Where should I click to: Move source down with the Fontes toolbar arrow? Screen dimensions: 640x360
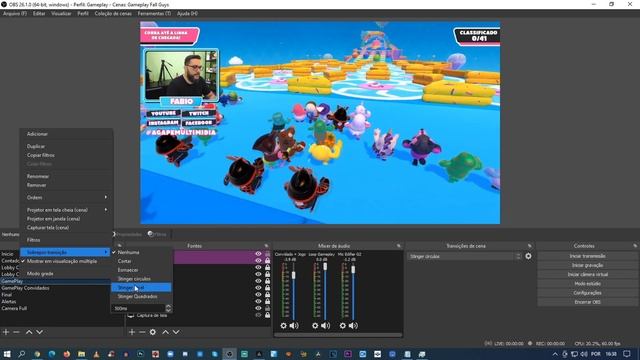[x=176, y=332]
